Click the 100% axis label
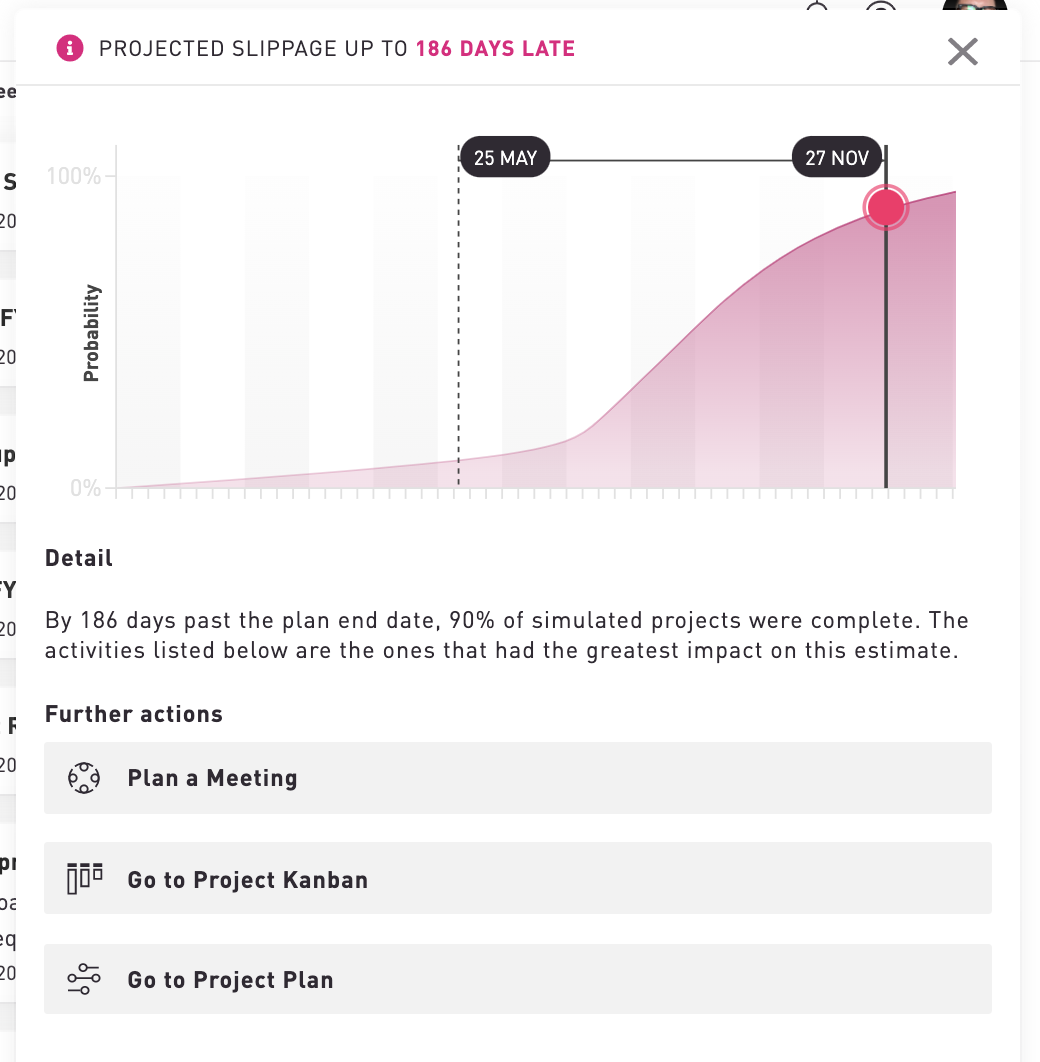 [73, 176]
